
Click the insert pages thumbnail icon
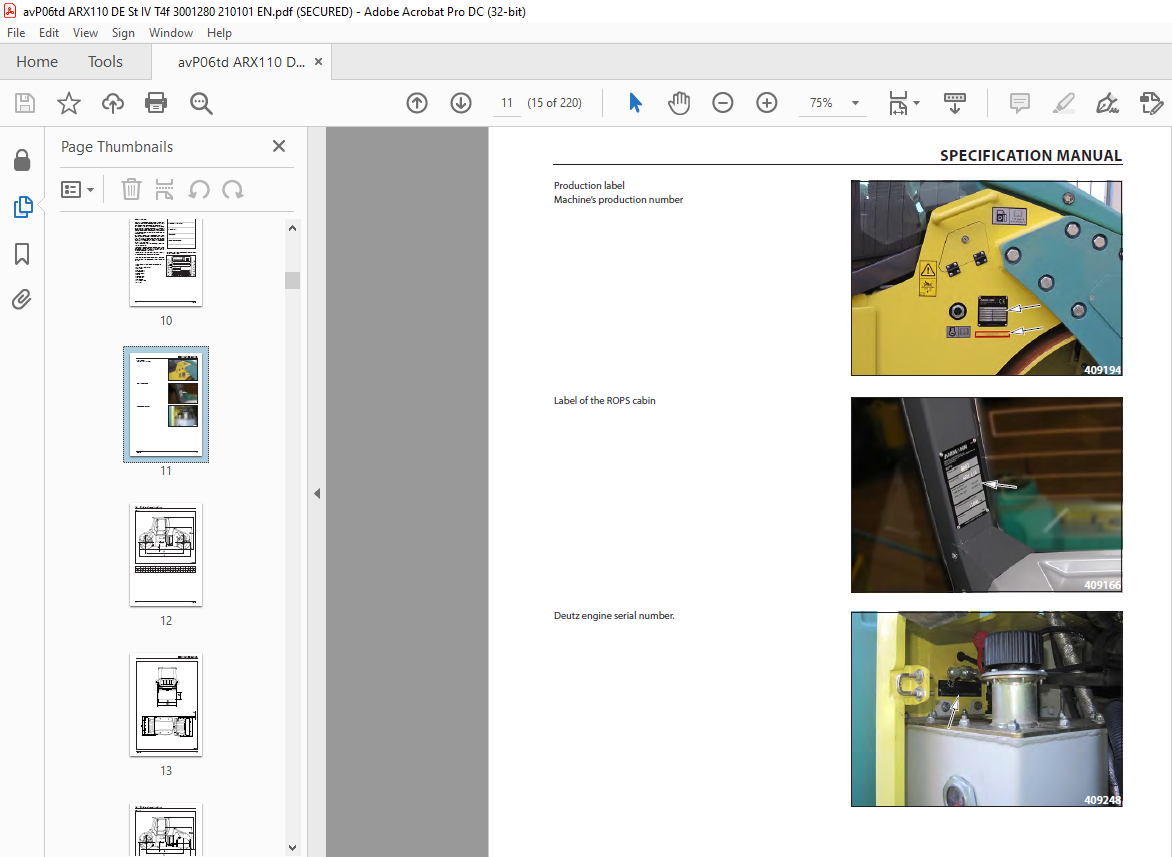click(164, 190)
